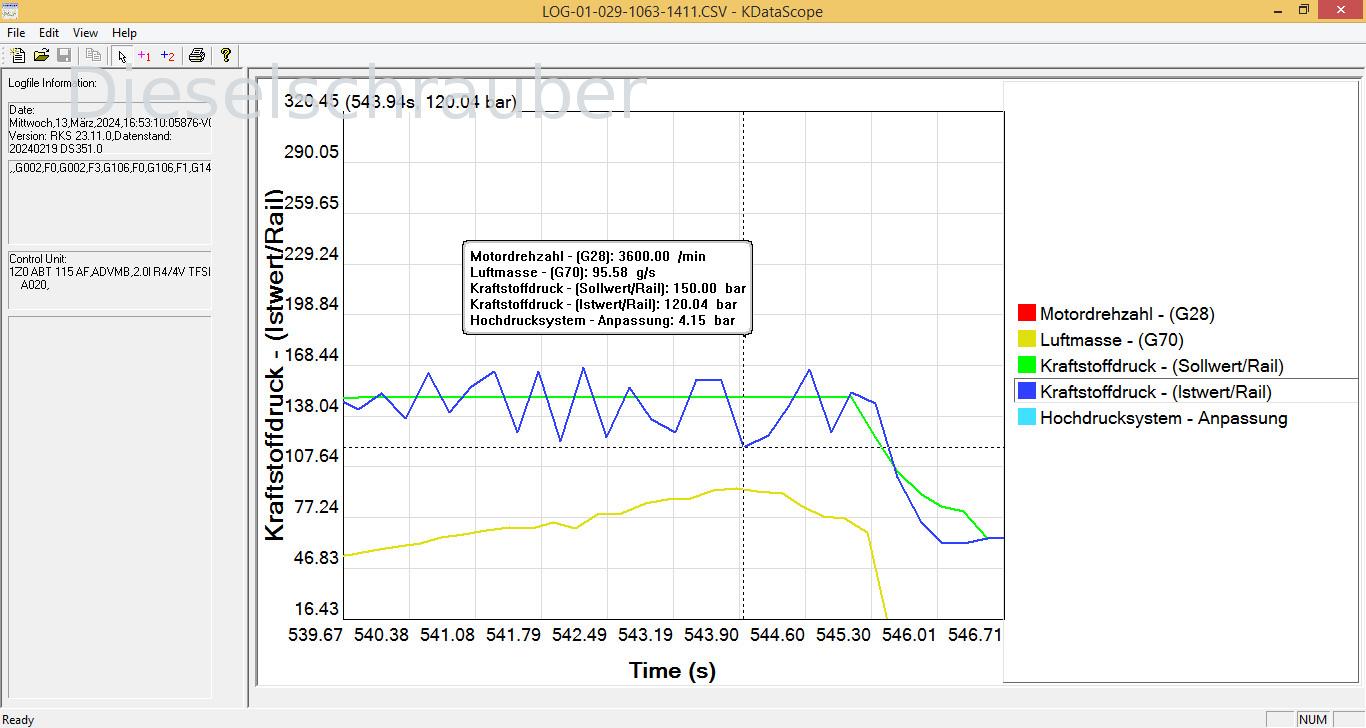Click the yellow question mark help icon
The height and width of the screenshot is (728, 1366).
coord(226,56)
